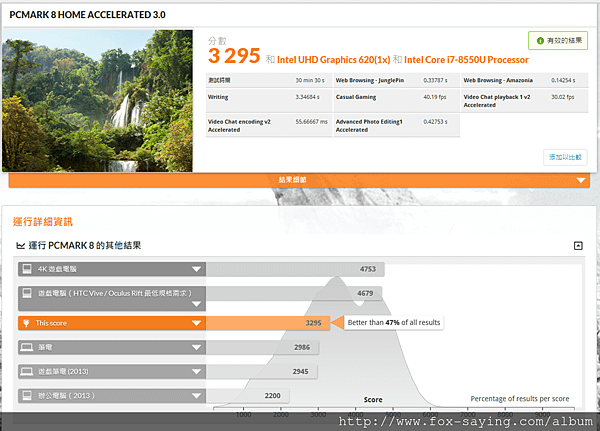600x431 pixels.
Task: Click the Web Browsing - Amazonia result
Action: (525, 80)
